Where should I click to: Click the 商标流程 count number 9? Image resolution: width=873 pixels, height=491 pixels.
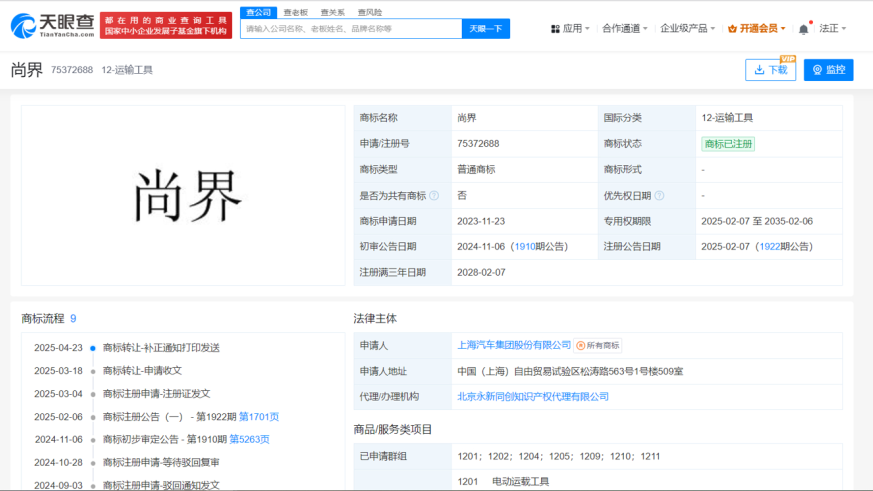73,318
